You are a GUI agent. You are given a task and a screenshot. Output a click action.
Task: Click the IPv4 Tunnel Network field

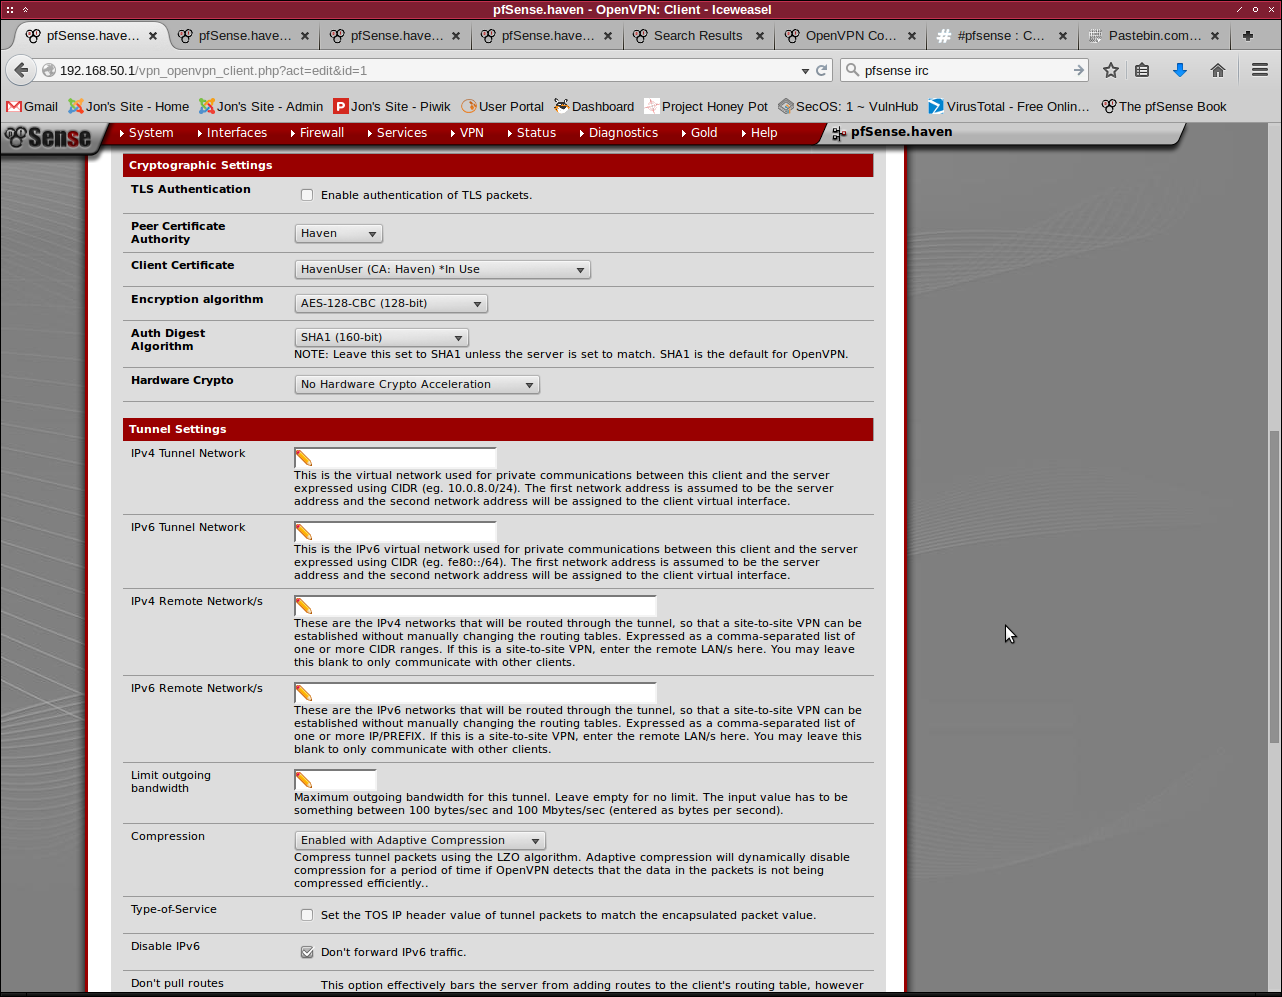pyautogui.click(x=395, y=458)
